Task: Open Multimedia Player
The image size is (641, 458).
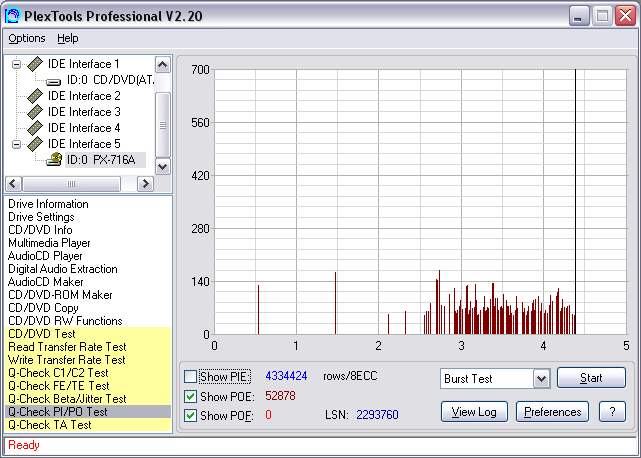Action: 49,243
